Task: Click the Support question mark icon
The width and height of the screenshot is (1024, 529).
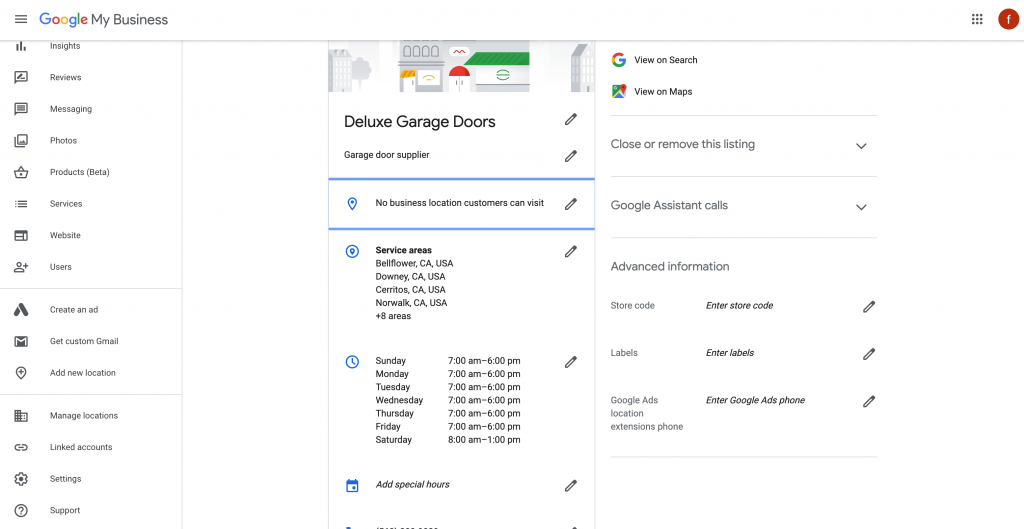Action: (x=21, y=511)
